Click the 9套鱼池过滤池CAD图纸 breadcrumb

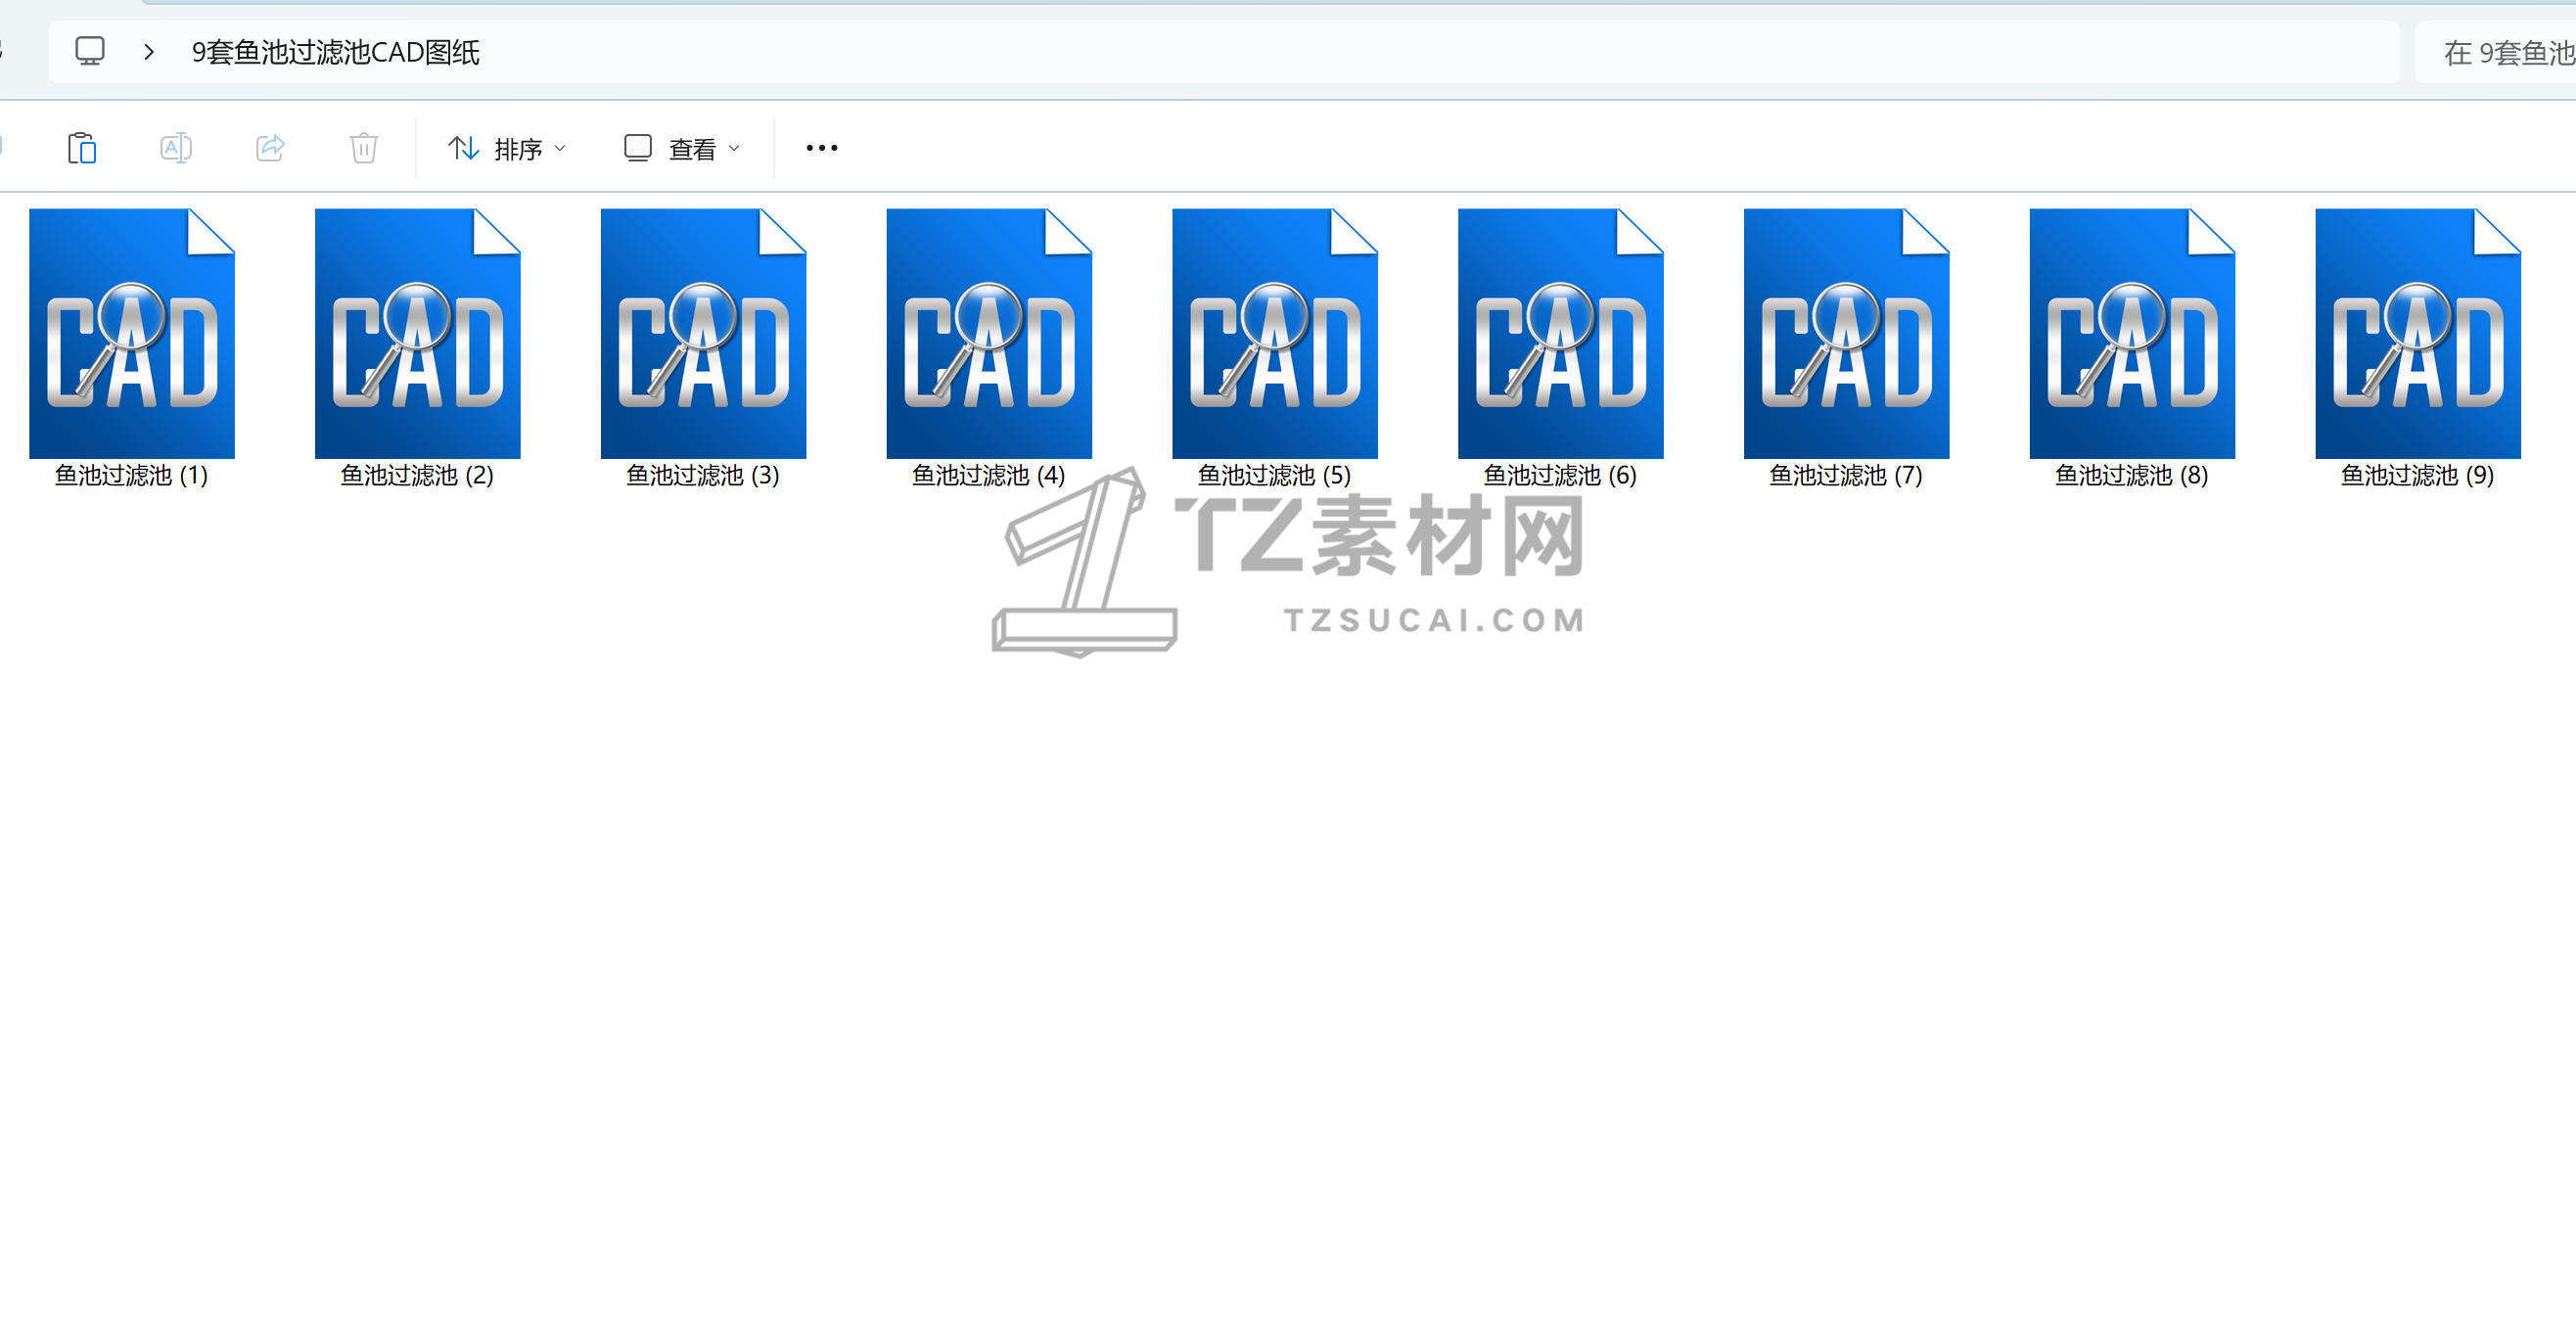[336, 52]
